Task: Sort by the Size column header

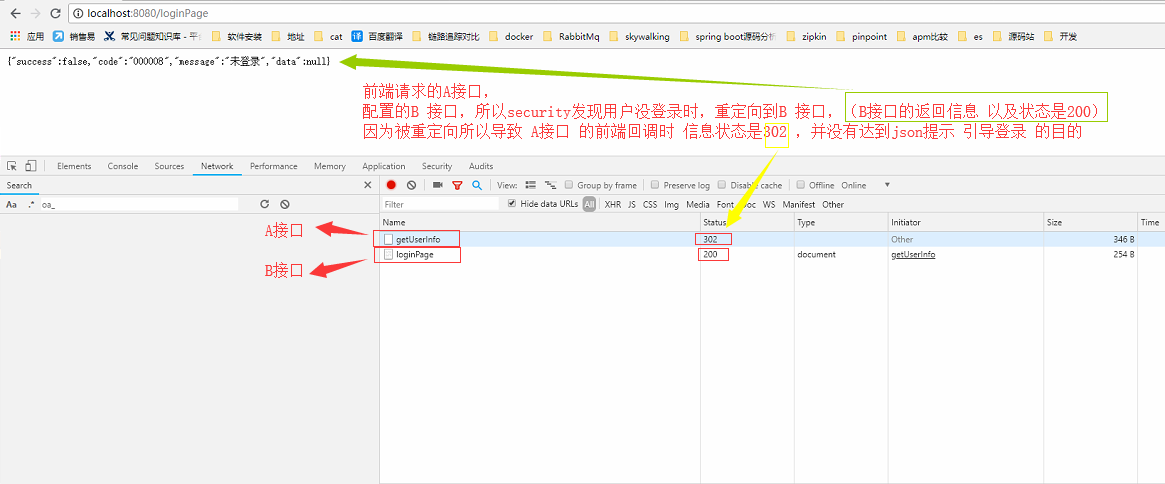Action: pyautogui.click(x=1090, y=222)
